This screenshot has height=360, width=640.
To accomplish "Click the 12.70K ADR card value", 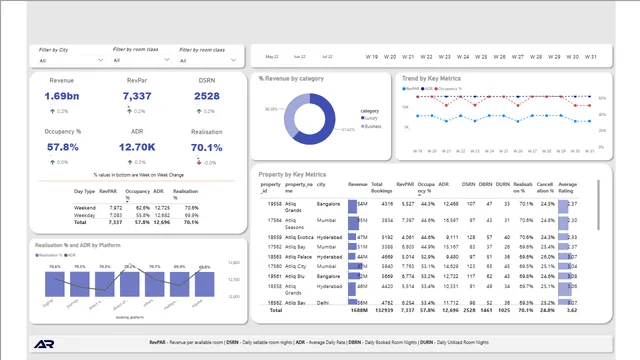I will (137, 147).
